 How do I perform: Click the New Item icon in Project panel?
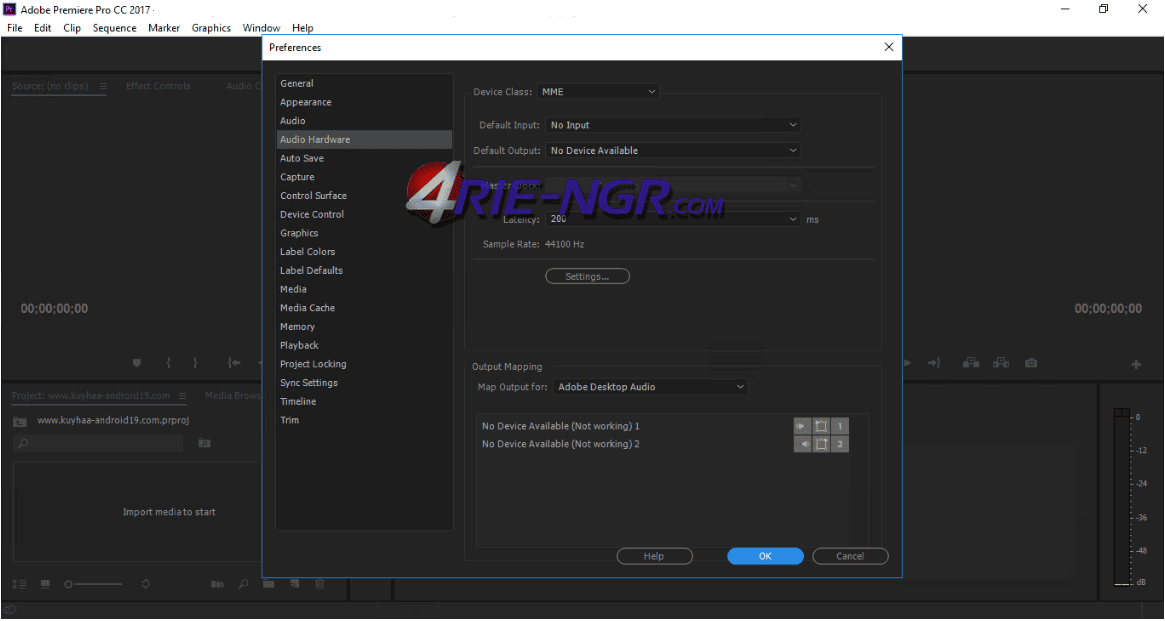[x=295, y=583]
